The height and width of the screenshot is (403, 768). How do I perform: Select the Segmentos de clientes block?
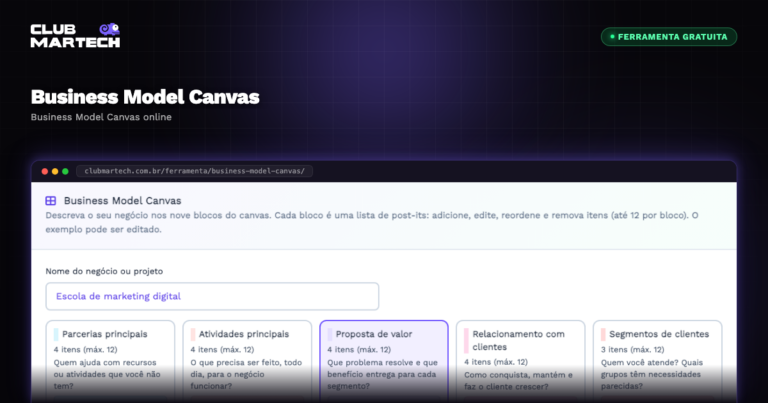pos(657,361)
